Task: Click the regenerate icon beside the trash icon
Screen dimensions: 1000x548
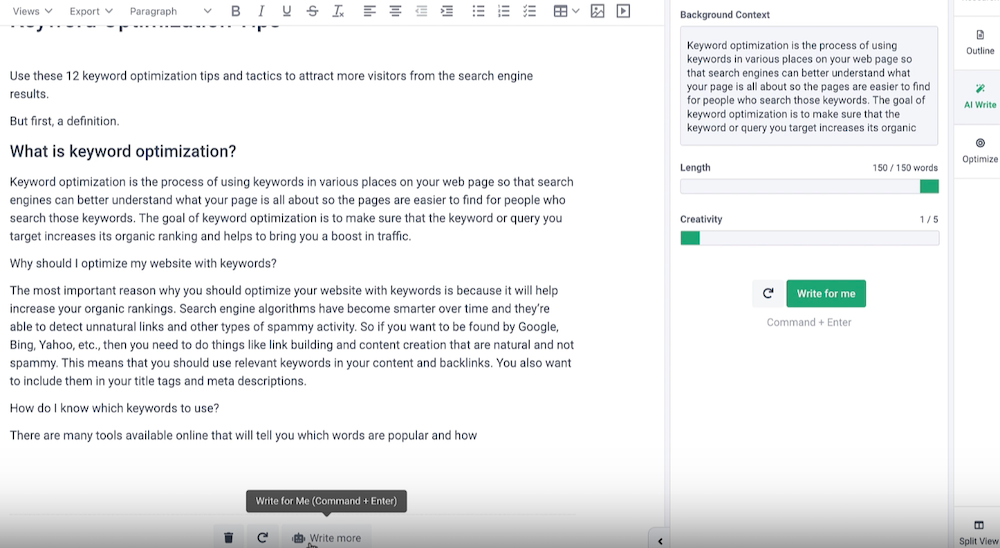Action: (x=262, y=538)
